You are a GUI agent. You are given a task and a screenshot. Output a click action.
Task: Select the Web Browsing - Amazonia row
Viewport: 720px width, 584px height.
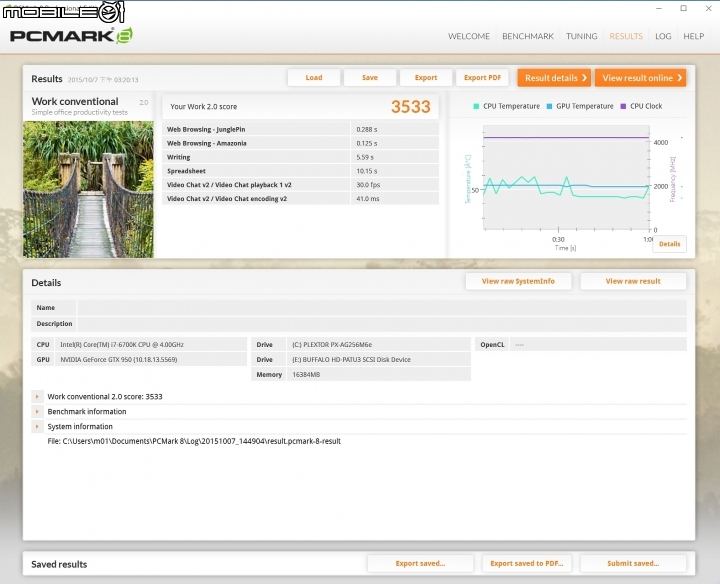(x=300, y=143)
